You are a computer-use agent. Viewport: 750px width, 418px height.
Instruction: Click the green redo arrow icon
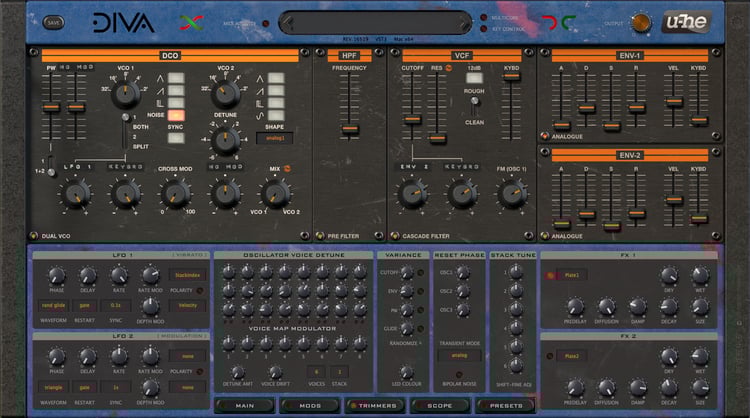point(568,22)
